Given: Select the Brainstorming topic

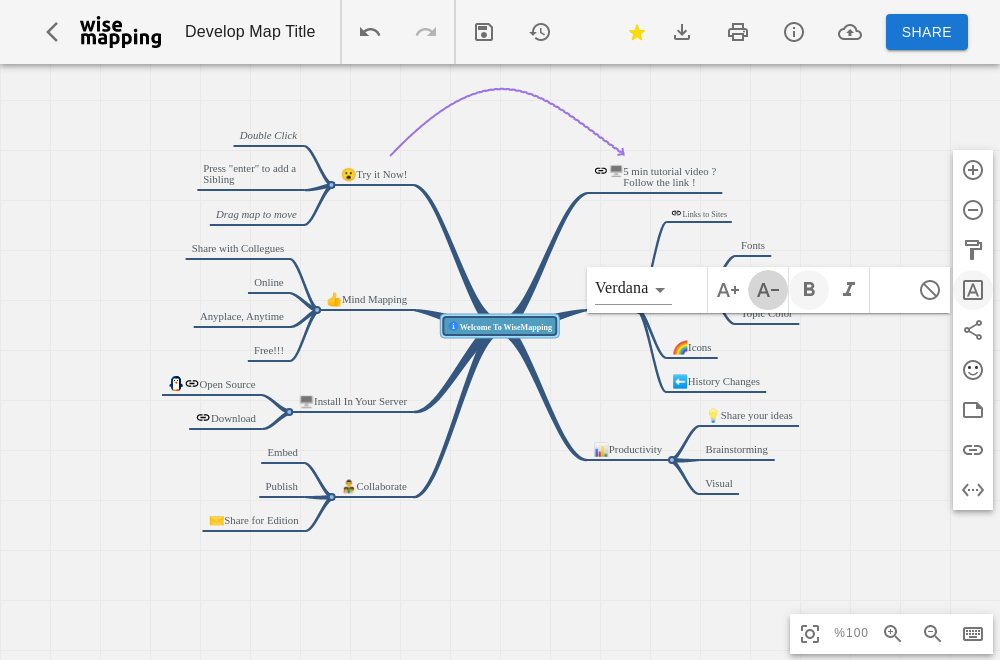Looking at the screenshot, I should pos(737,450).
